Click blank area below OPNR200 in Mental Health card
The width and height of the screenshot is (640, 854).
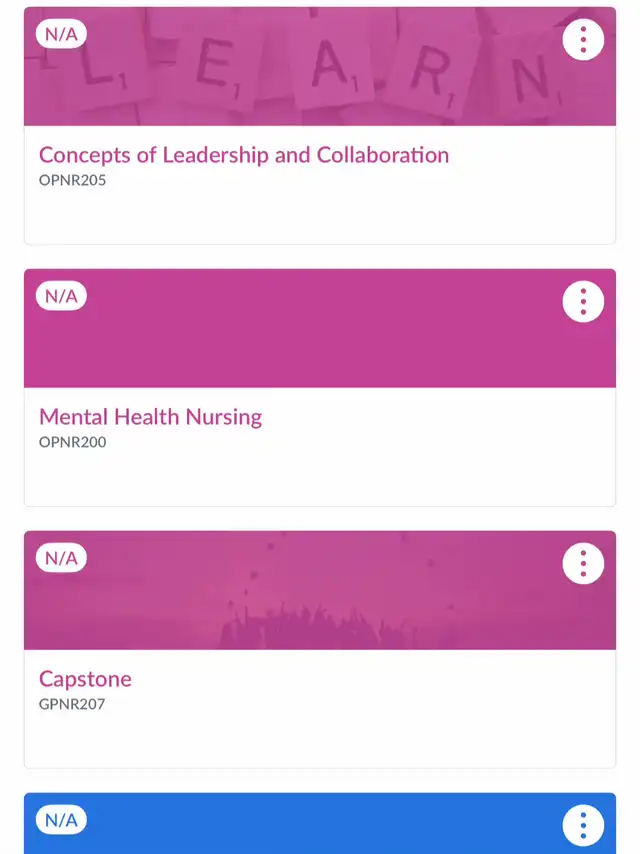[320, 478]
